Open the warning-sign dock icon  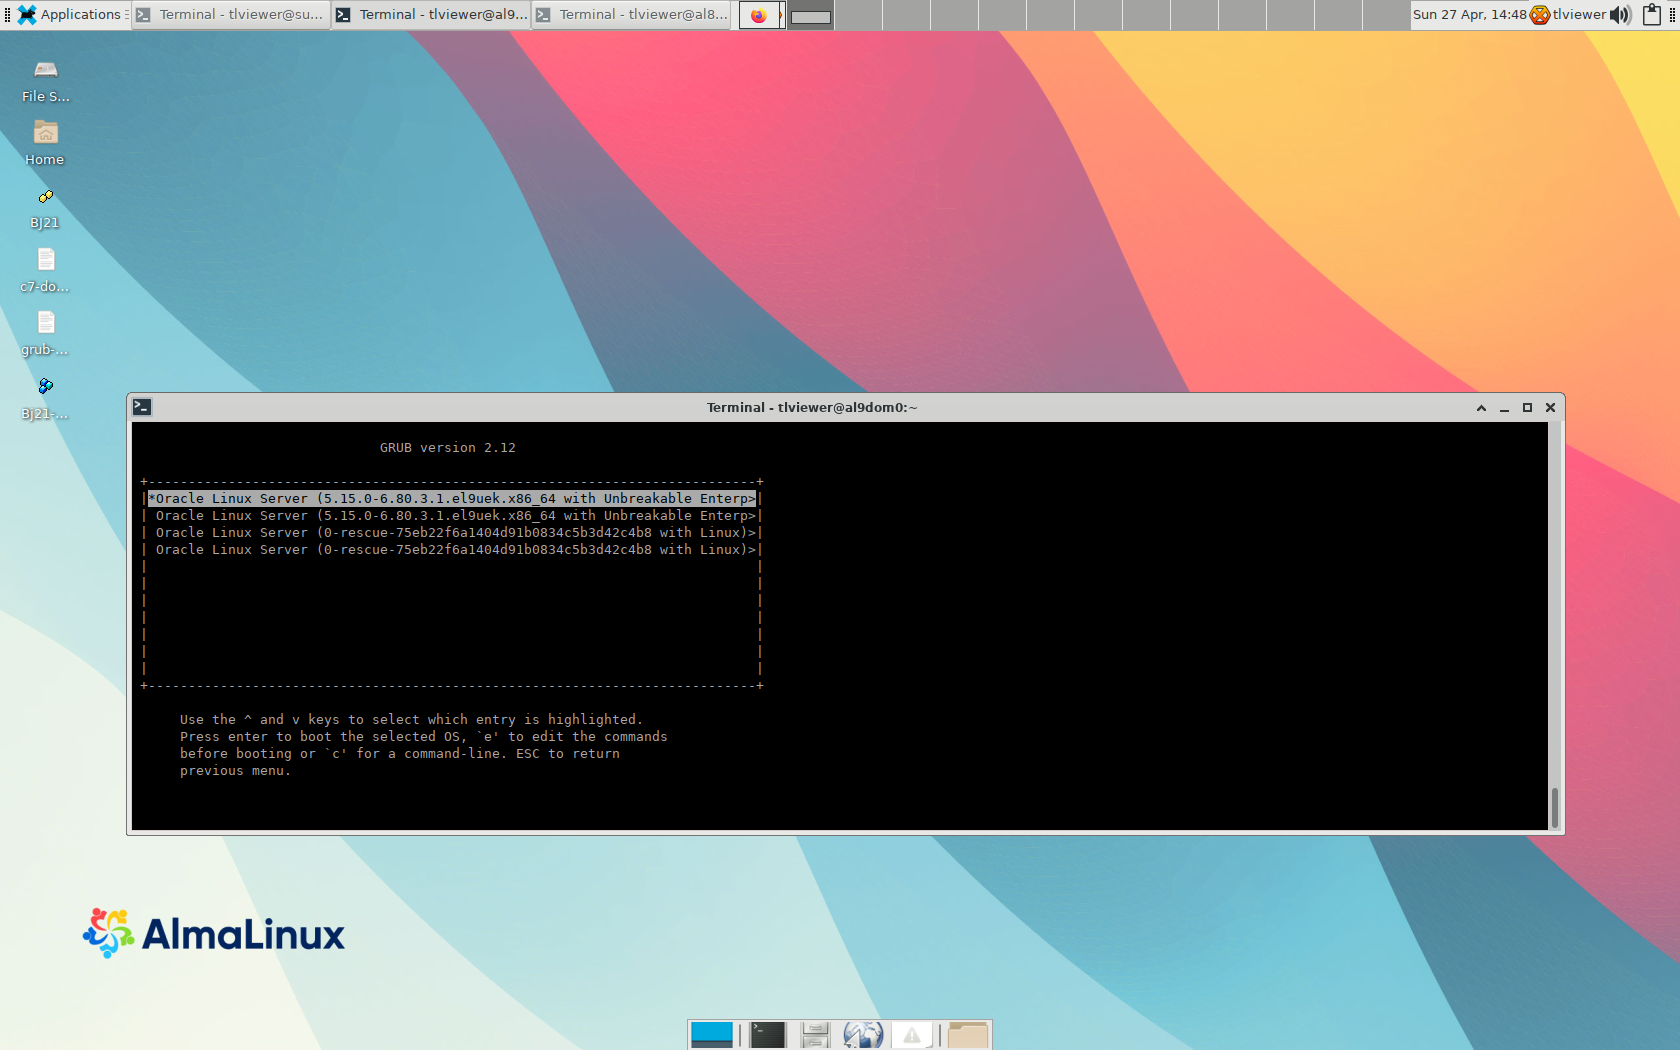pyautogui.click(x=912, y=1034)
